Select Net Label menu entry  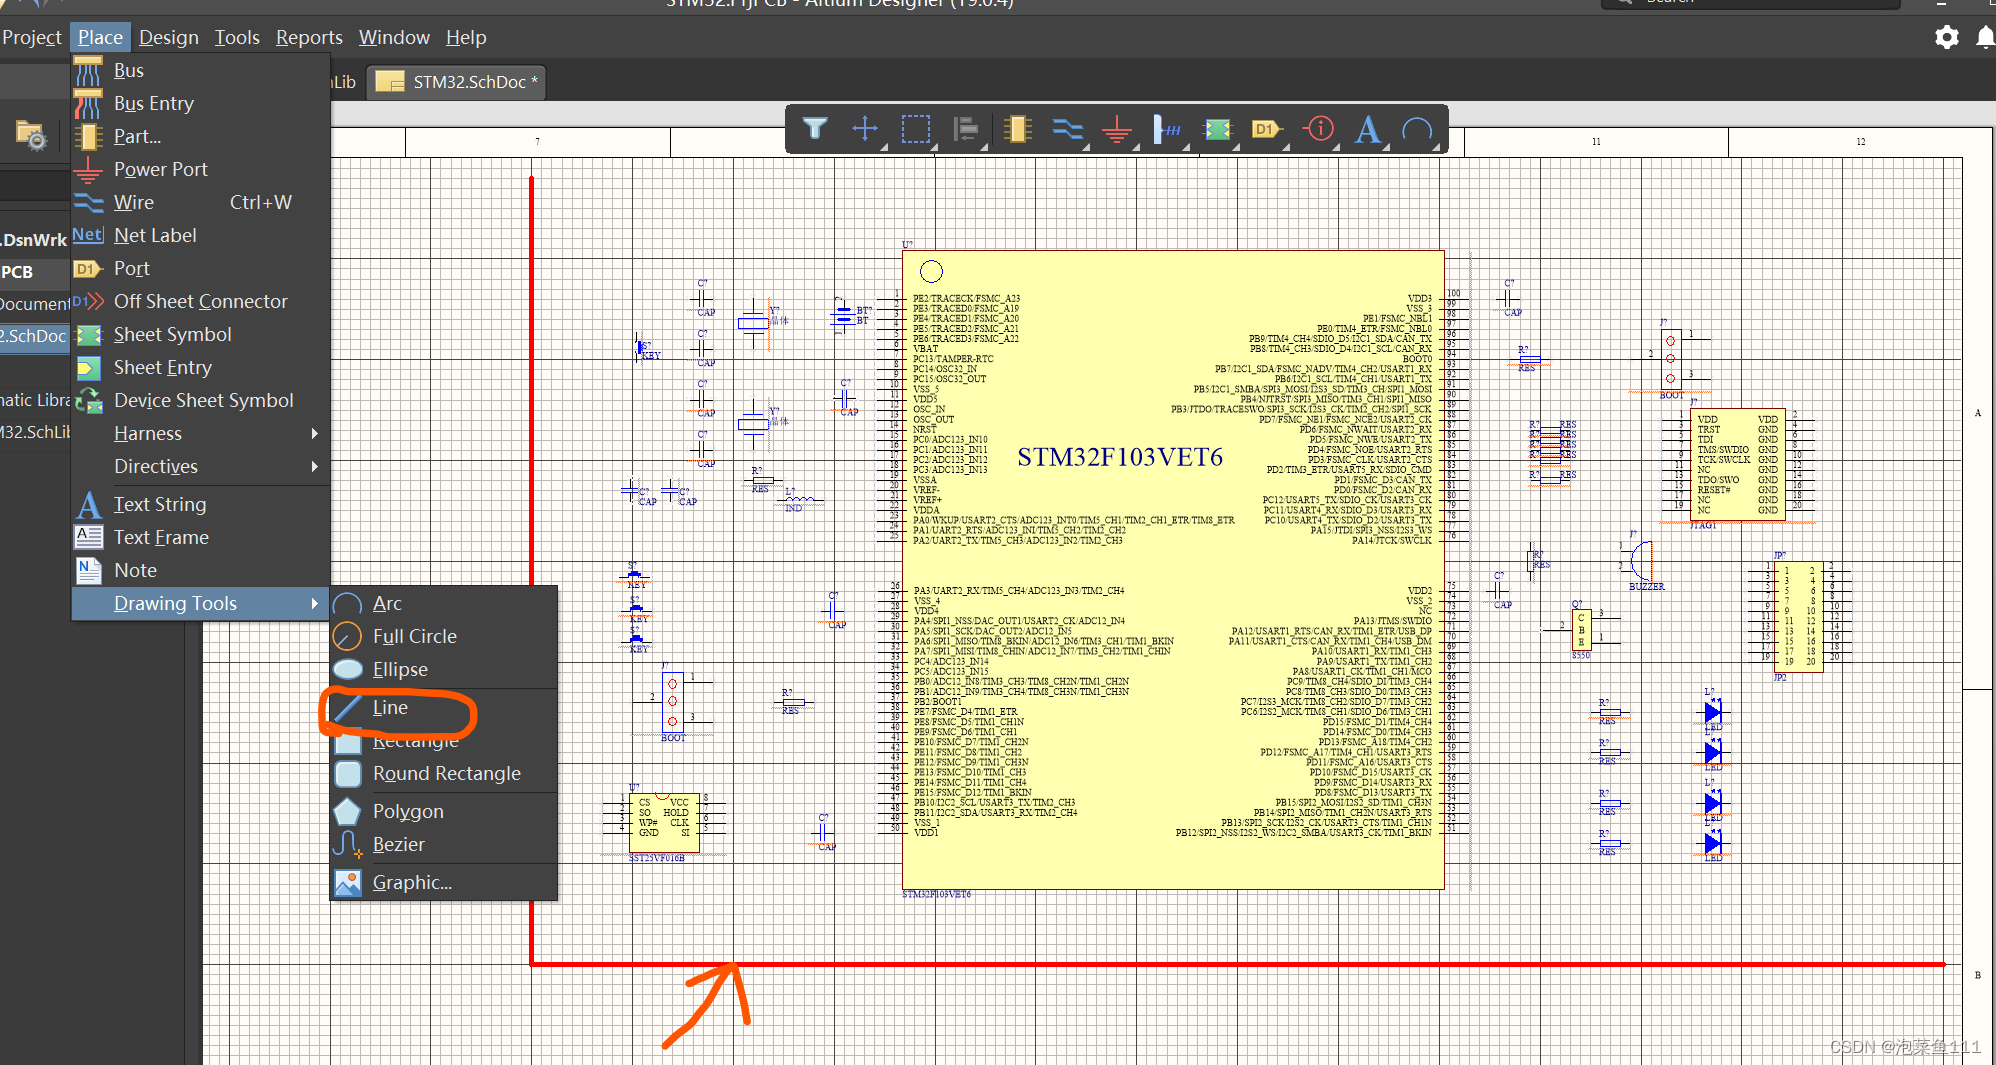(201, 235)
